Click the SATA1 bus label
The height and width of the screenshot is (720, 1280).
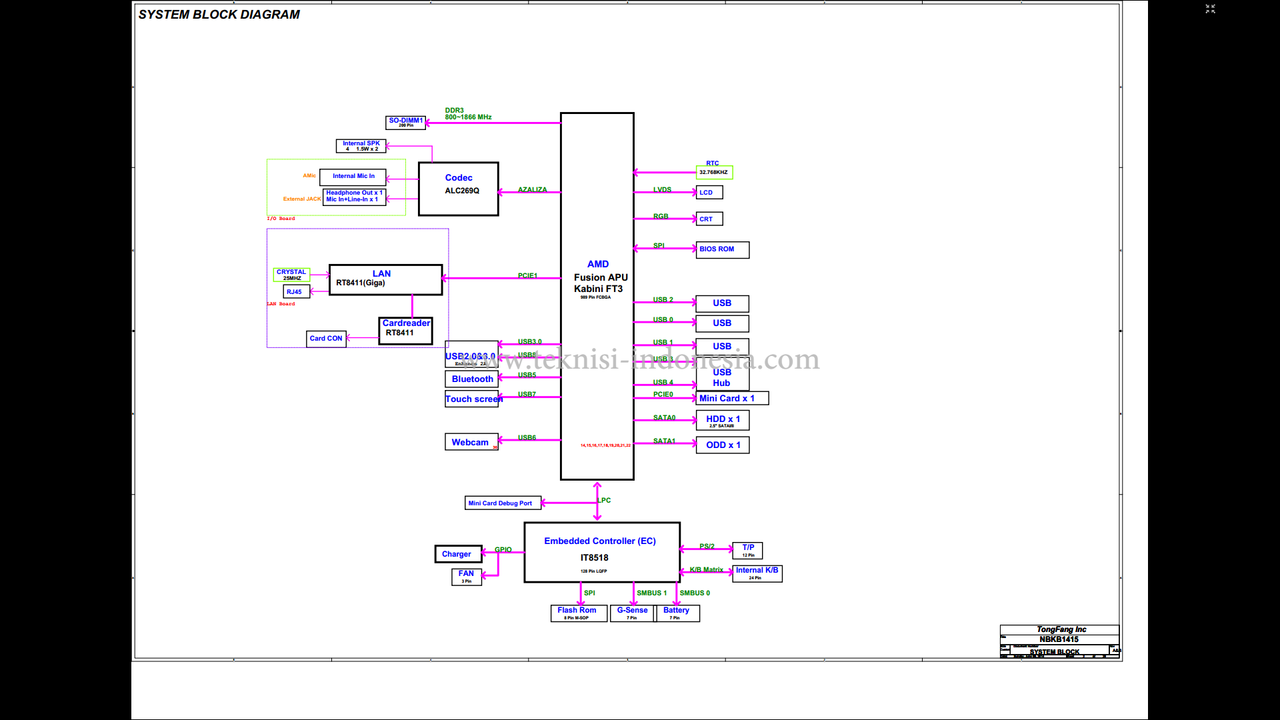point(664,441)
